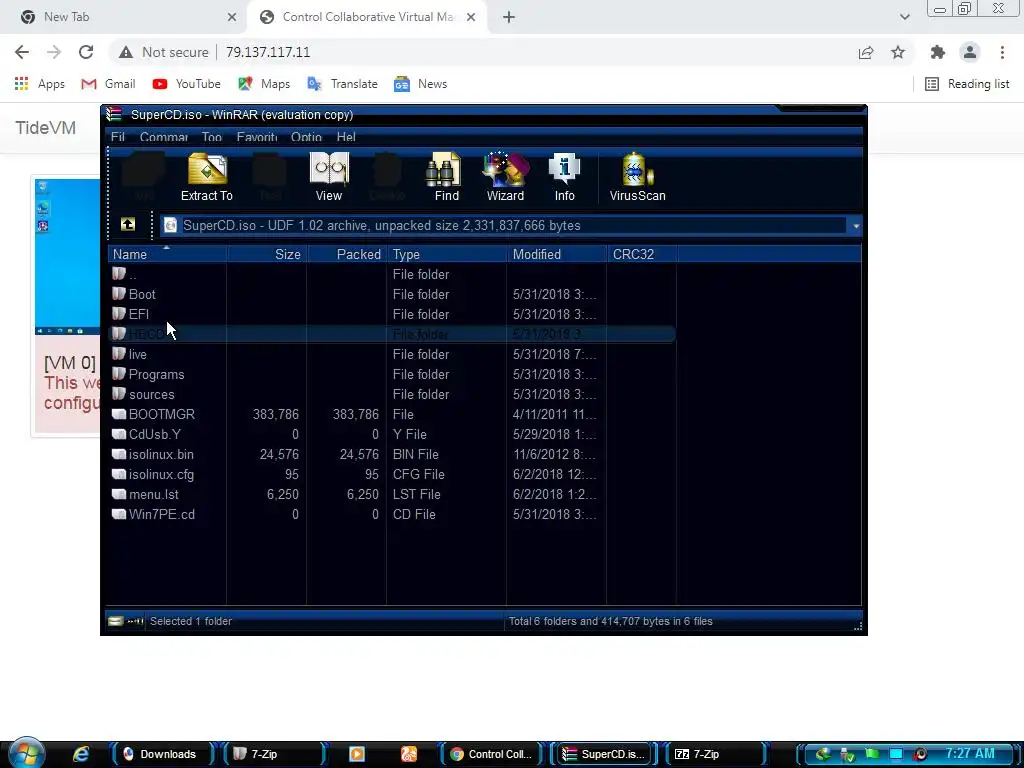The image size is (1024, 768).
Task: Select the parent '..' folder row
Action: tap(392, 274)
